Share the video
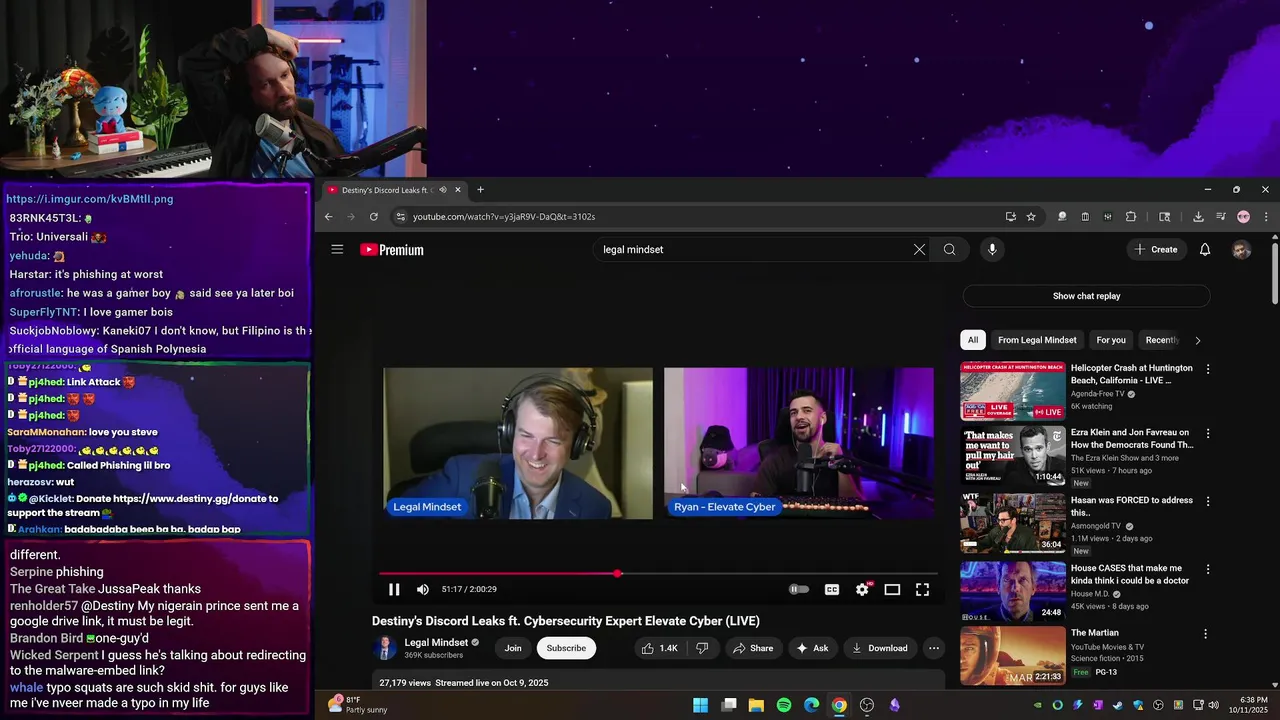This screenshot has height=720, width=1280. [753, 648]
